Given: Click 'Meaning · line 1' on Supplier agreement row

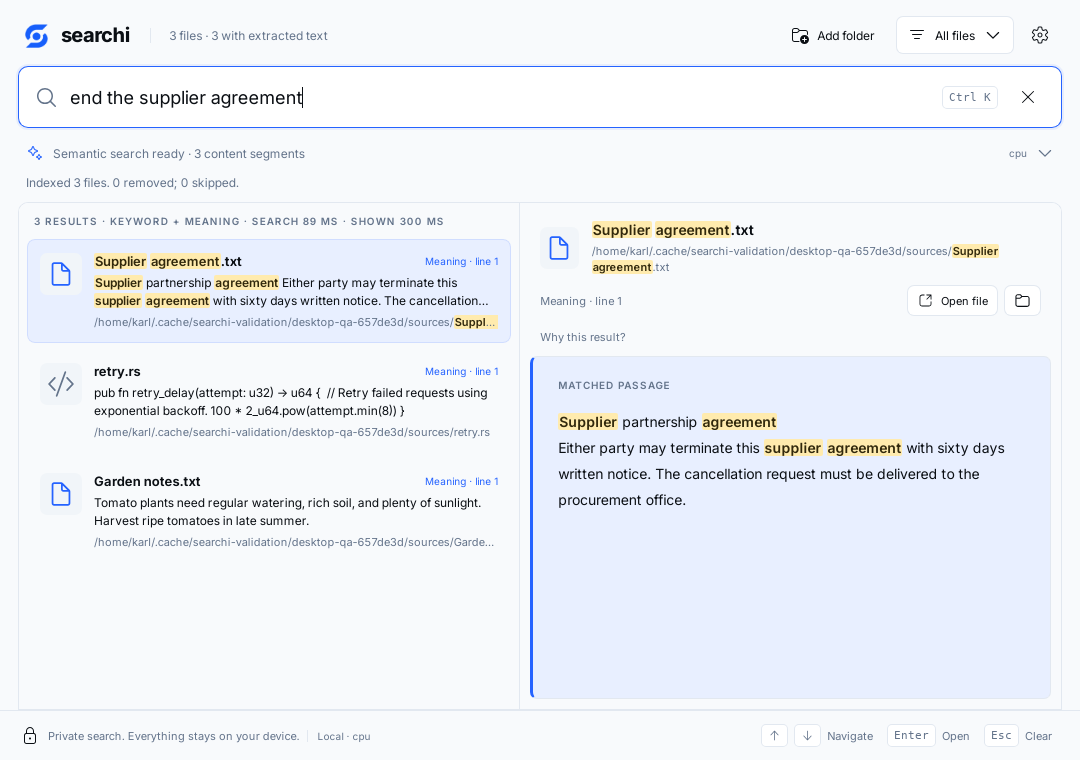Looking at the screenshot, I should [461, 262].
